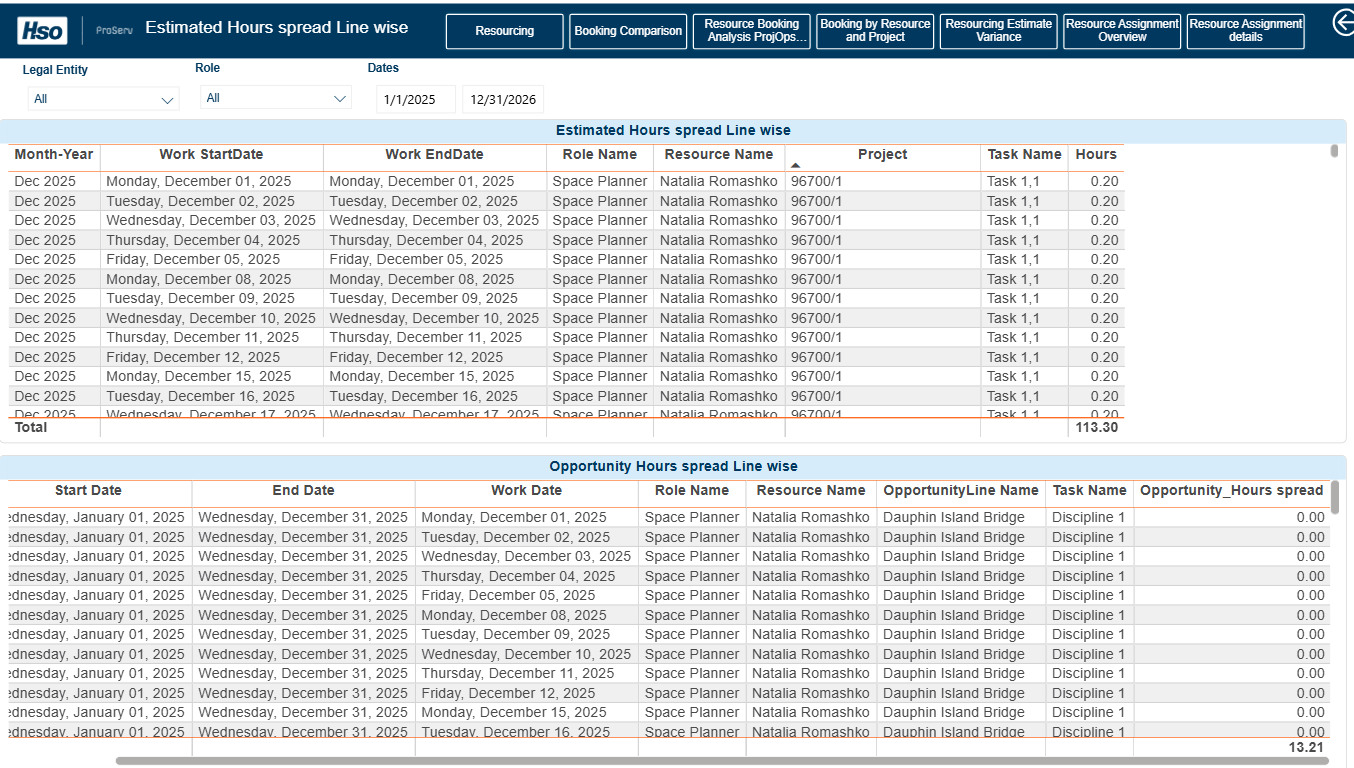Open Resourcing Estimate Variance report
The height and width of the screenshot is (768, 1354).
(998, 31)
